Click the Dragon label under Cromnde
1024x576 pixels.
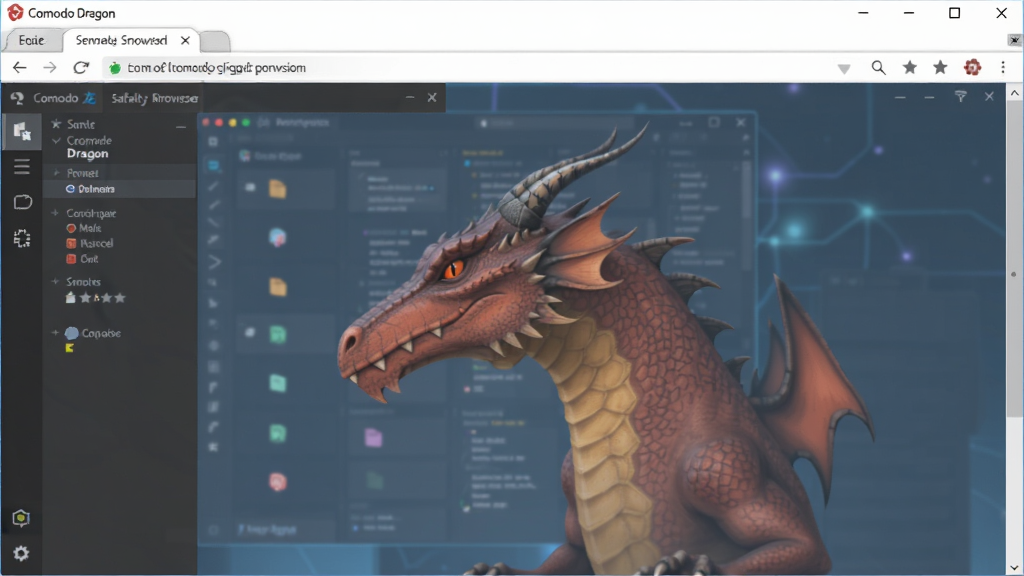coord(88,154)
